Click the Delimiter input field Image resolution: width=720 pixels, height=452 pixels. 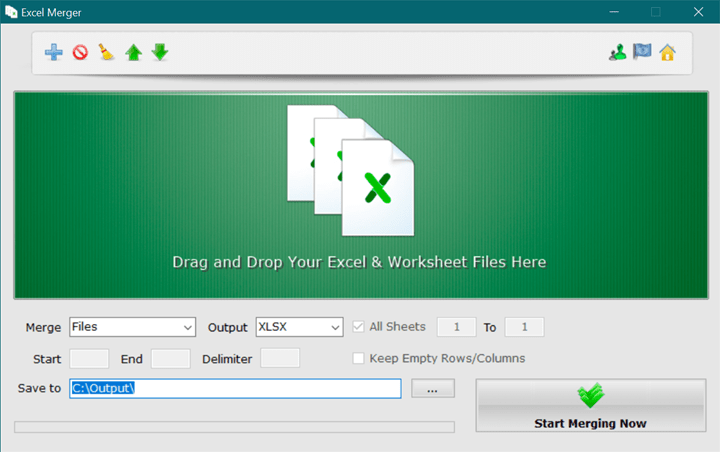[x=280, y=358]
